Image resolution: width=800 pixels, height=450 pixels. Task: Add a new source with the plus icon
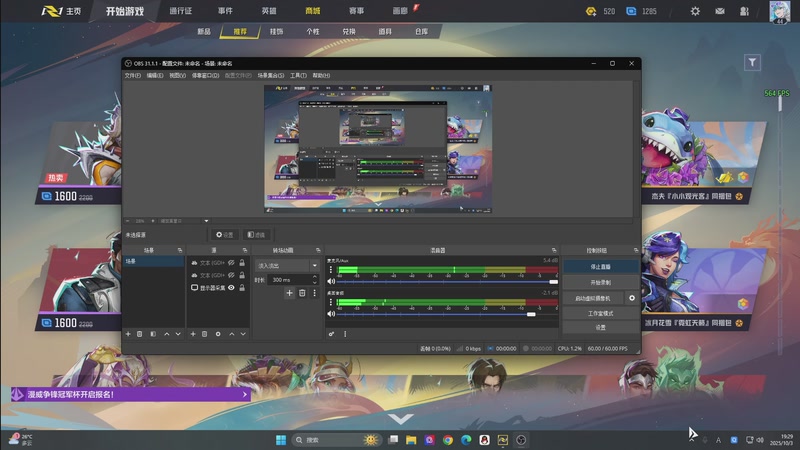192,334
